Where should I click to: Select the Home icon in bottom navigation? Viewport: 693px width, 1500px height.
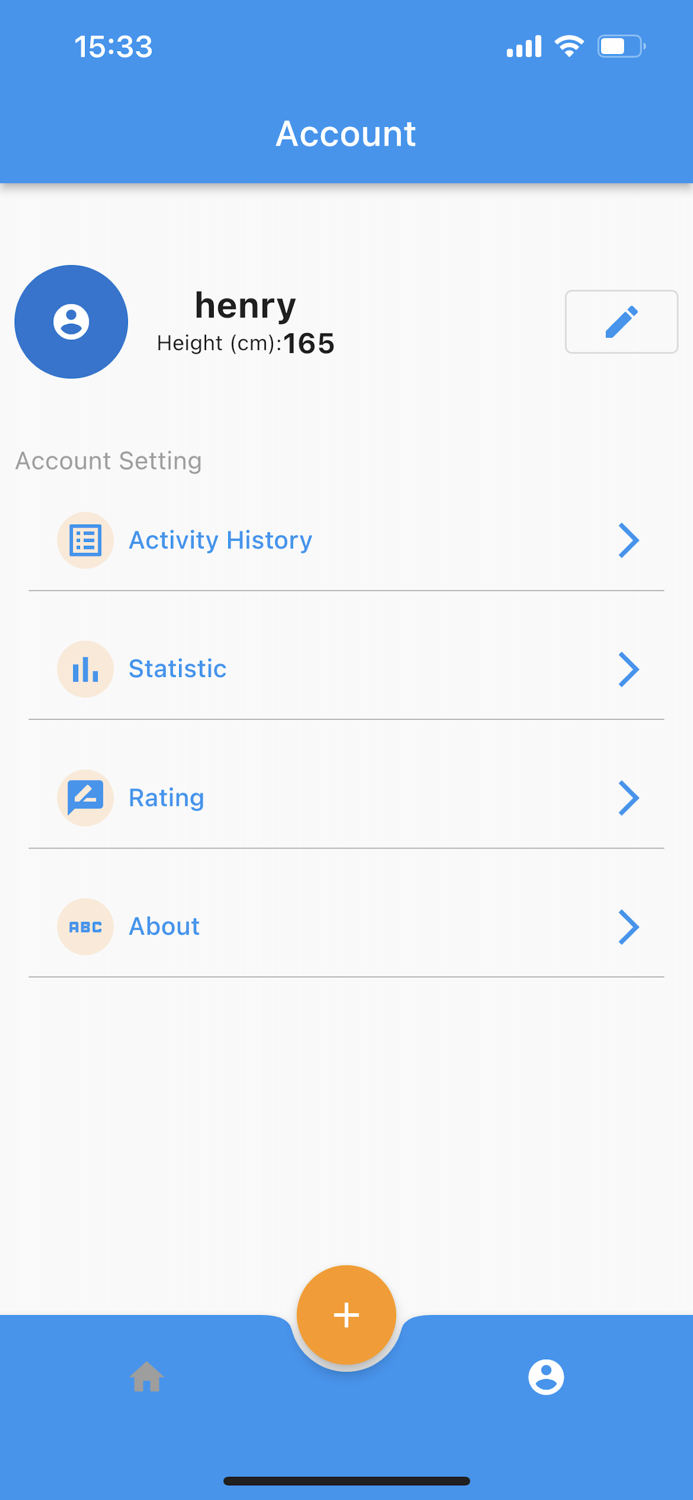point(146,1376)
